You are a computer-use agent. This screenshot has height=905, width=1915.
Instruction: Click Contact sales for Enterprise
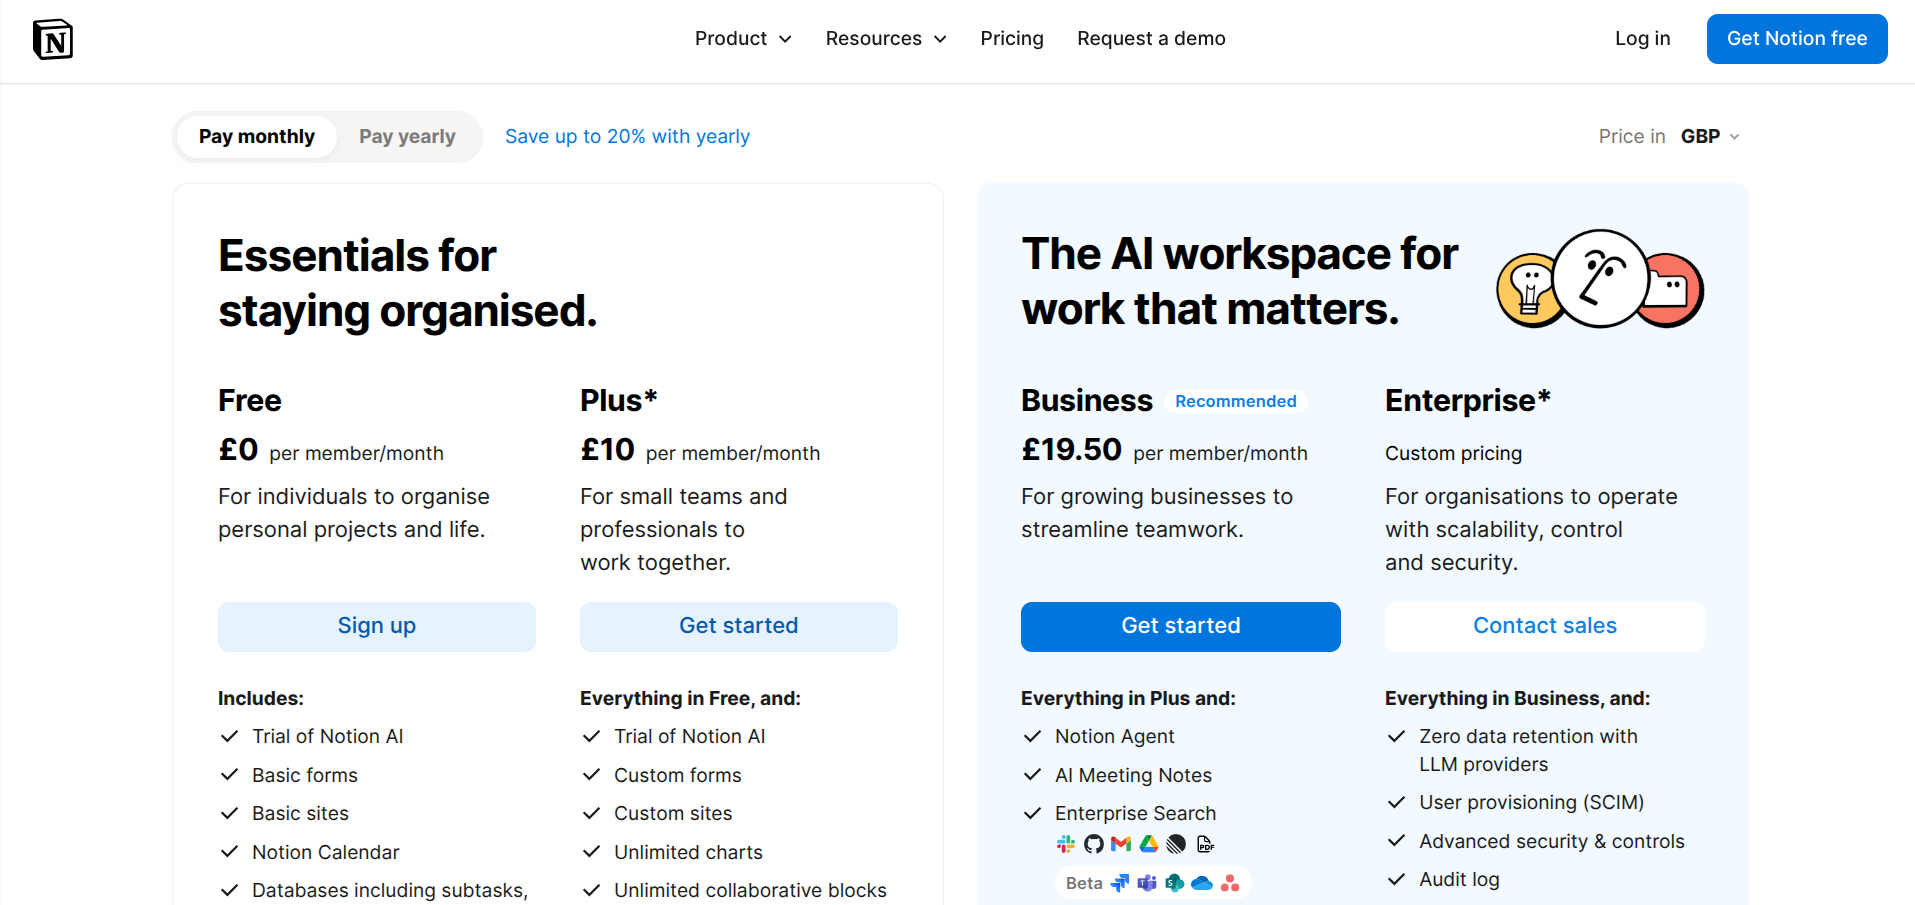(x=1545, y=626)
